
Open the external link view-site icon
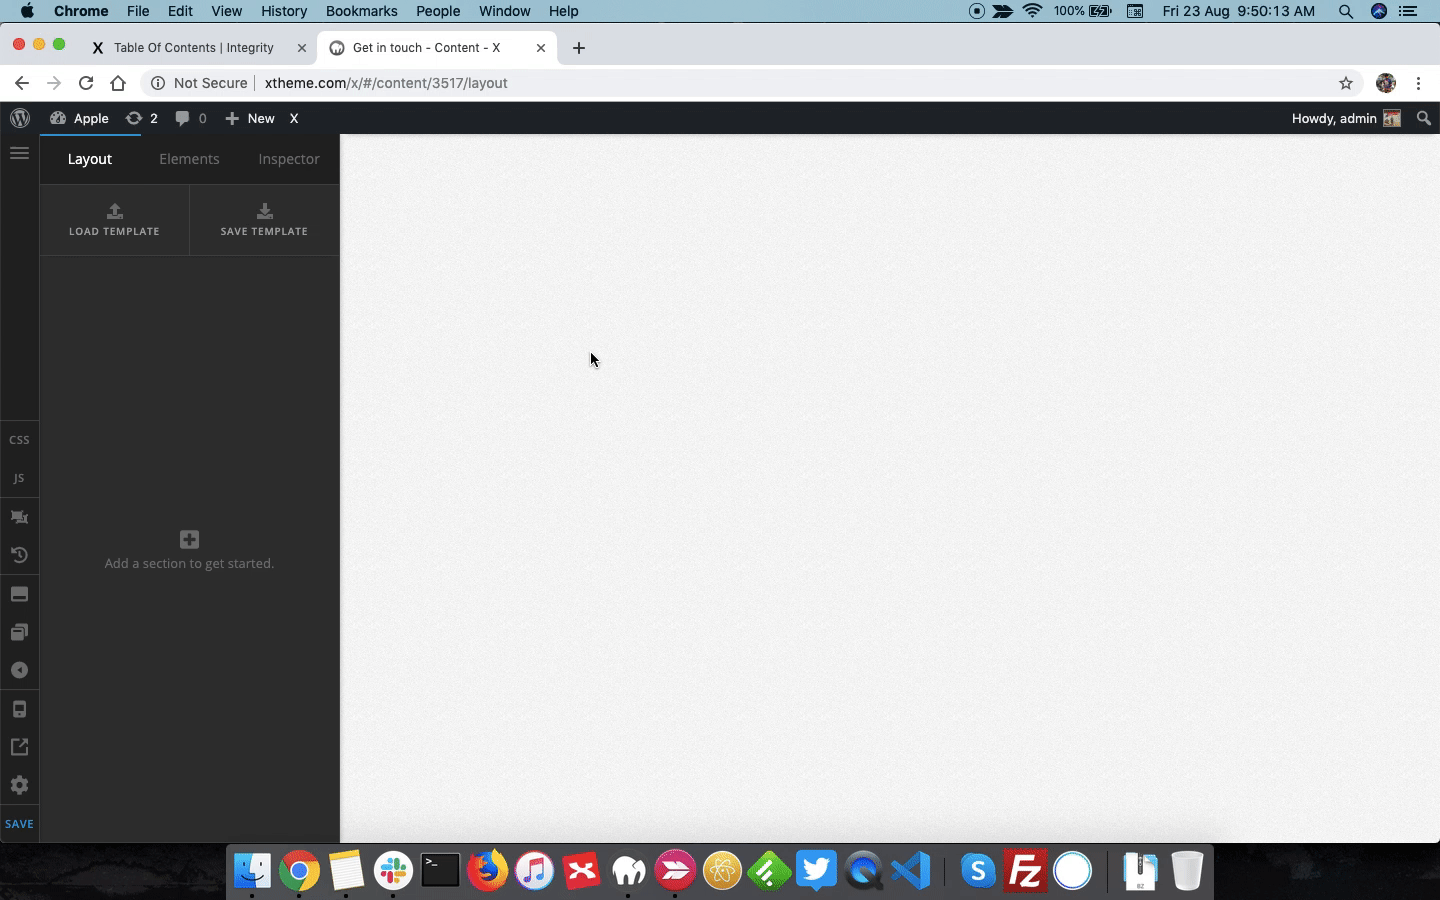tap(19, 747)
